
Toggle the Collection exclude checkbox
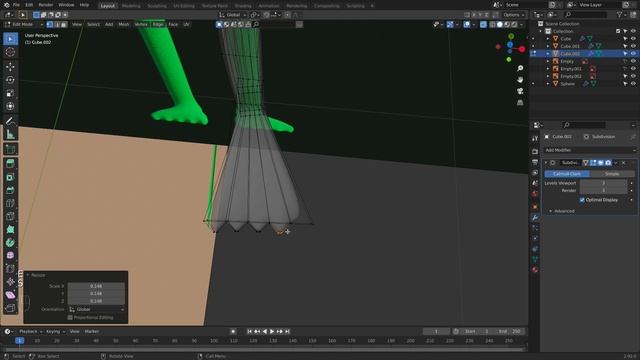coord(618,31)
